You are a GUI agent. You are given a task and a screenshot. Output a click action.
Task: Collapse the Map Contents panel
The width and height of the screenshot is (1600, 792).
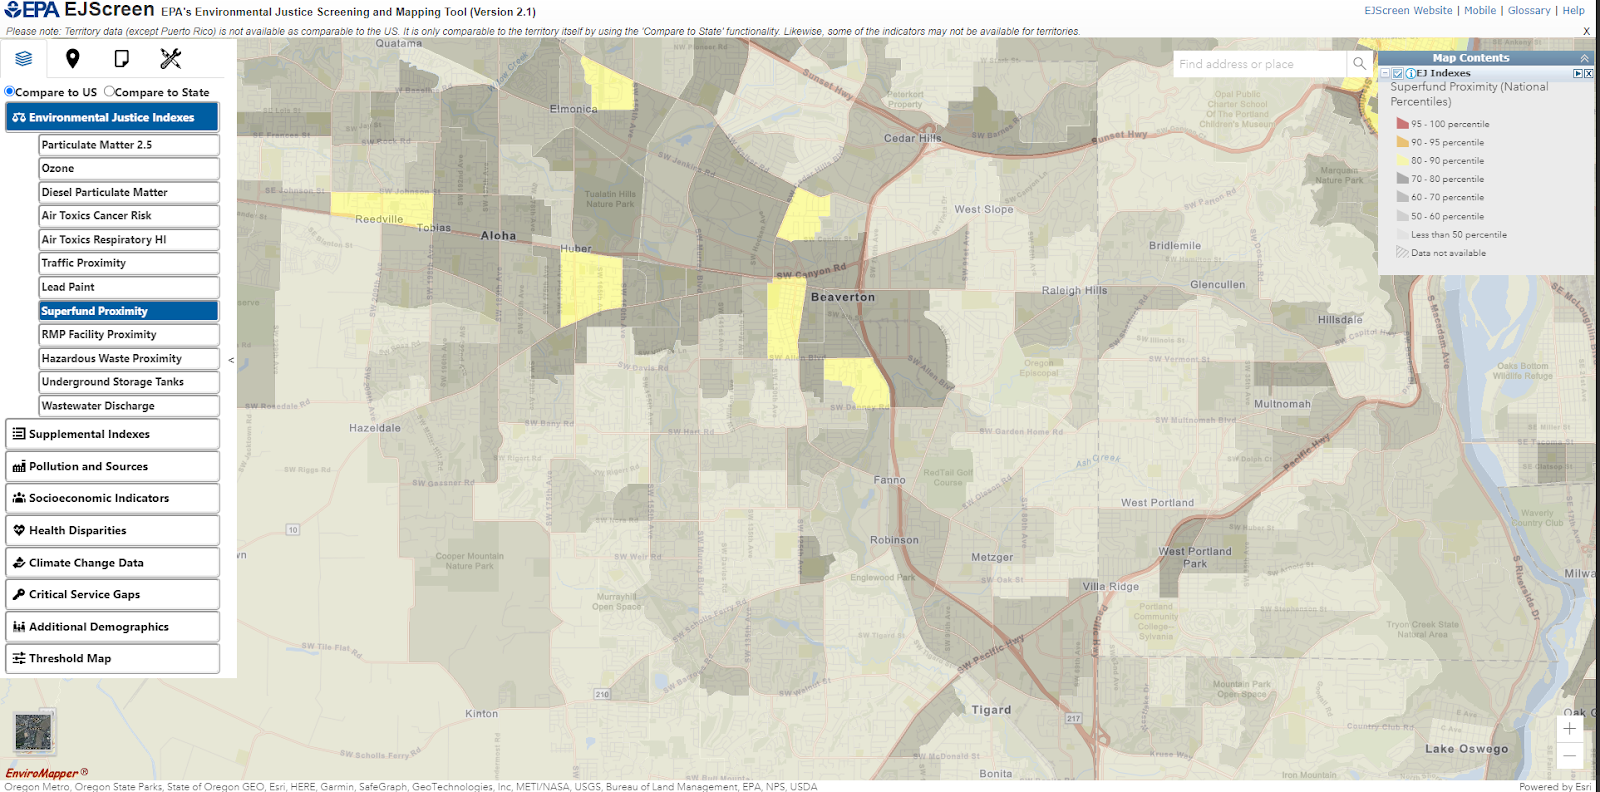pos(1584,58)
